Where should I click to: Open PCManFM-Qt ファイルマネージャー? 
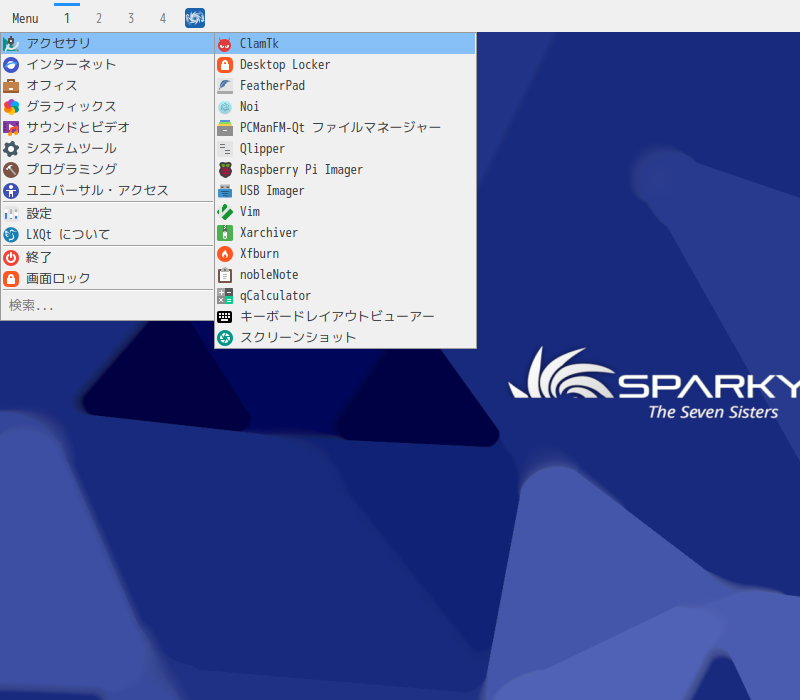345,128
